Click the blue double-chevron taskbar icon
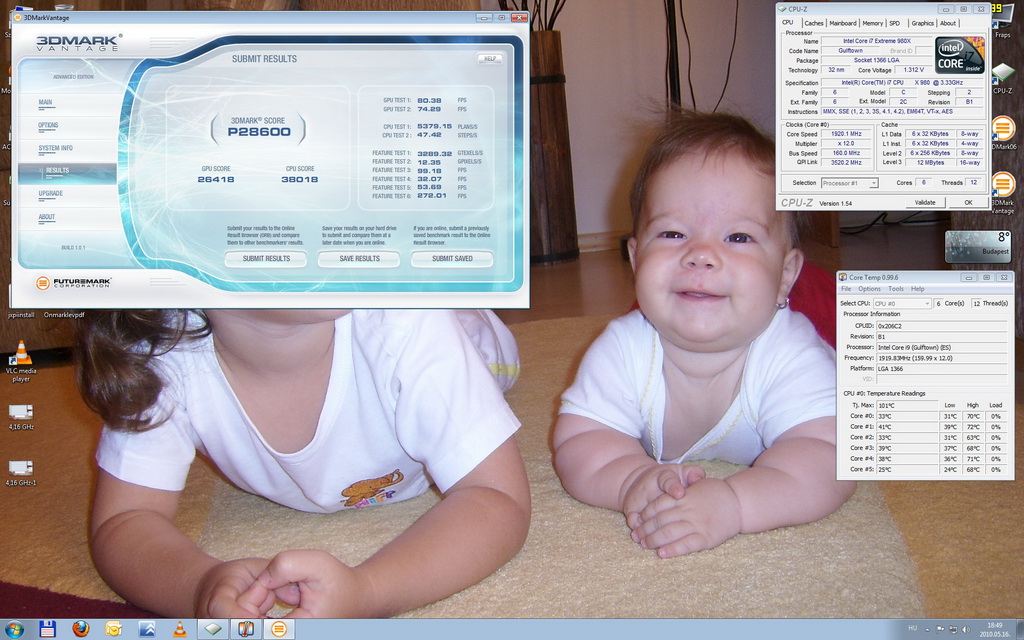The width and height of the screenshot is (1024, 640). click(147, 630)
